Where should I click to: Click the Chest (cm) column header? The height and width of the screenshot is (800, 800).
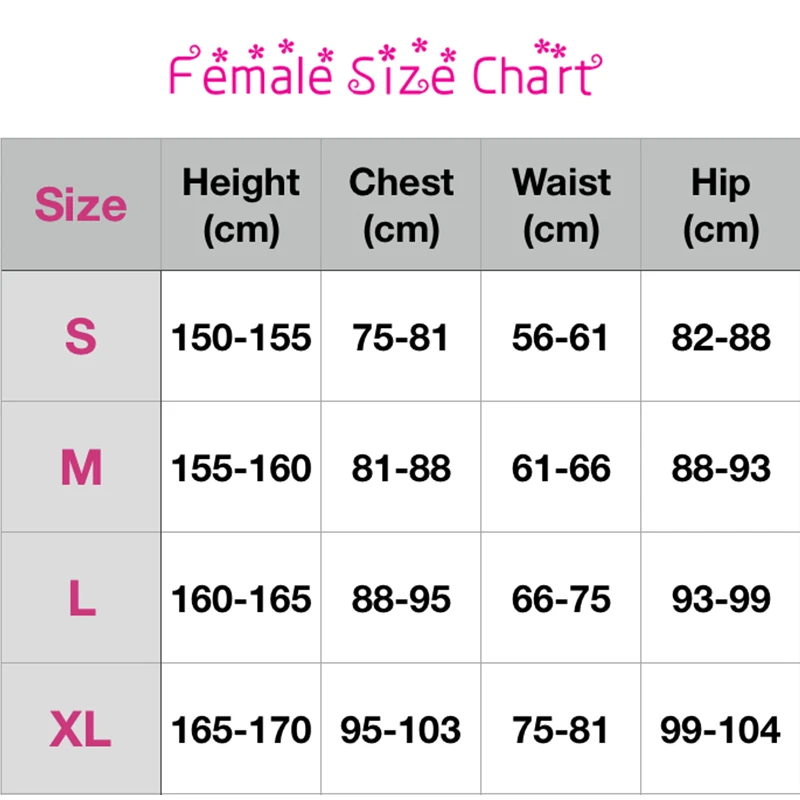pos(401,204)
